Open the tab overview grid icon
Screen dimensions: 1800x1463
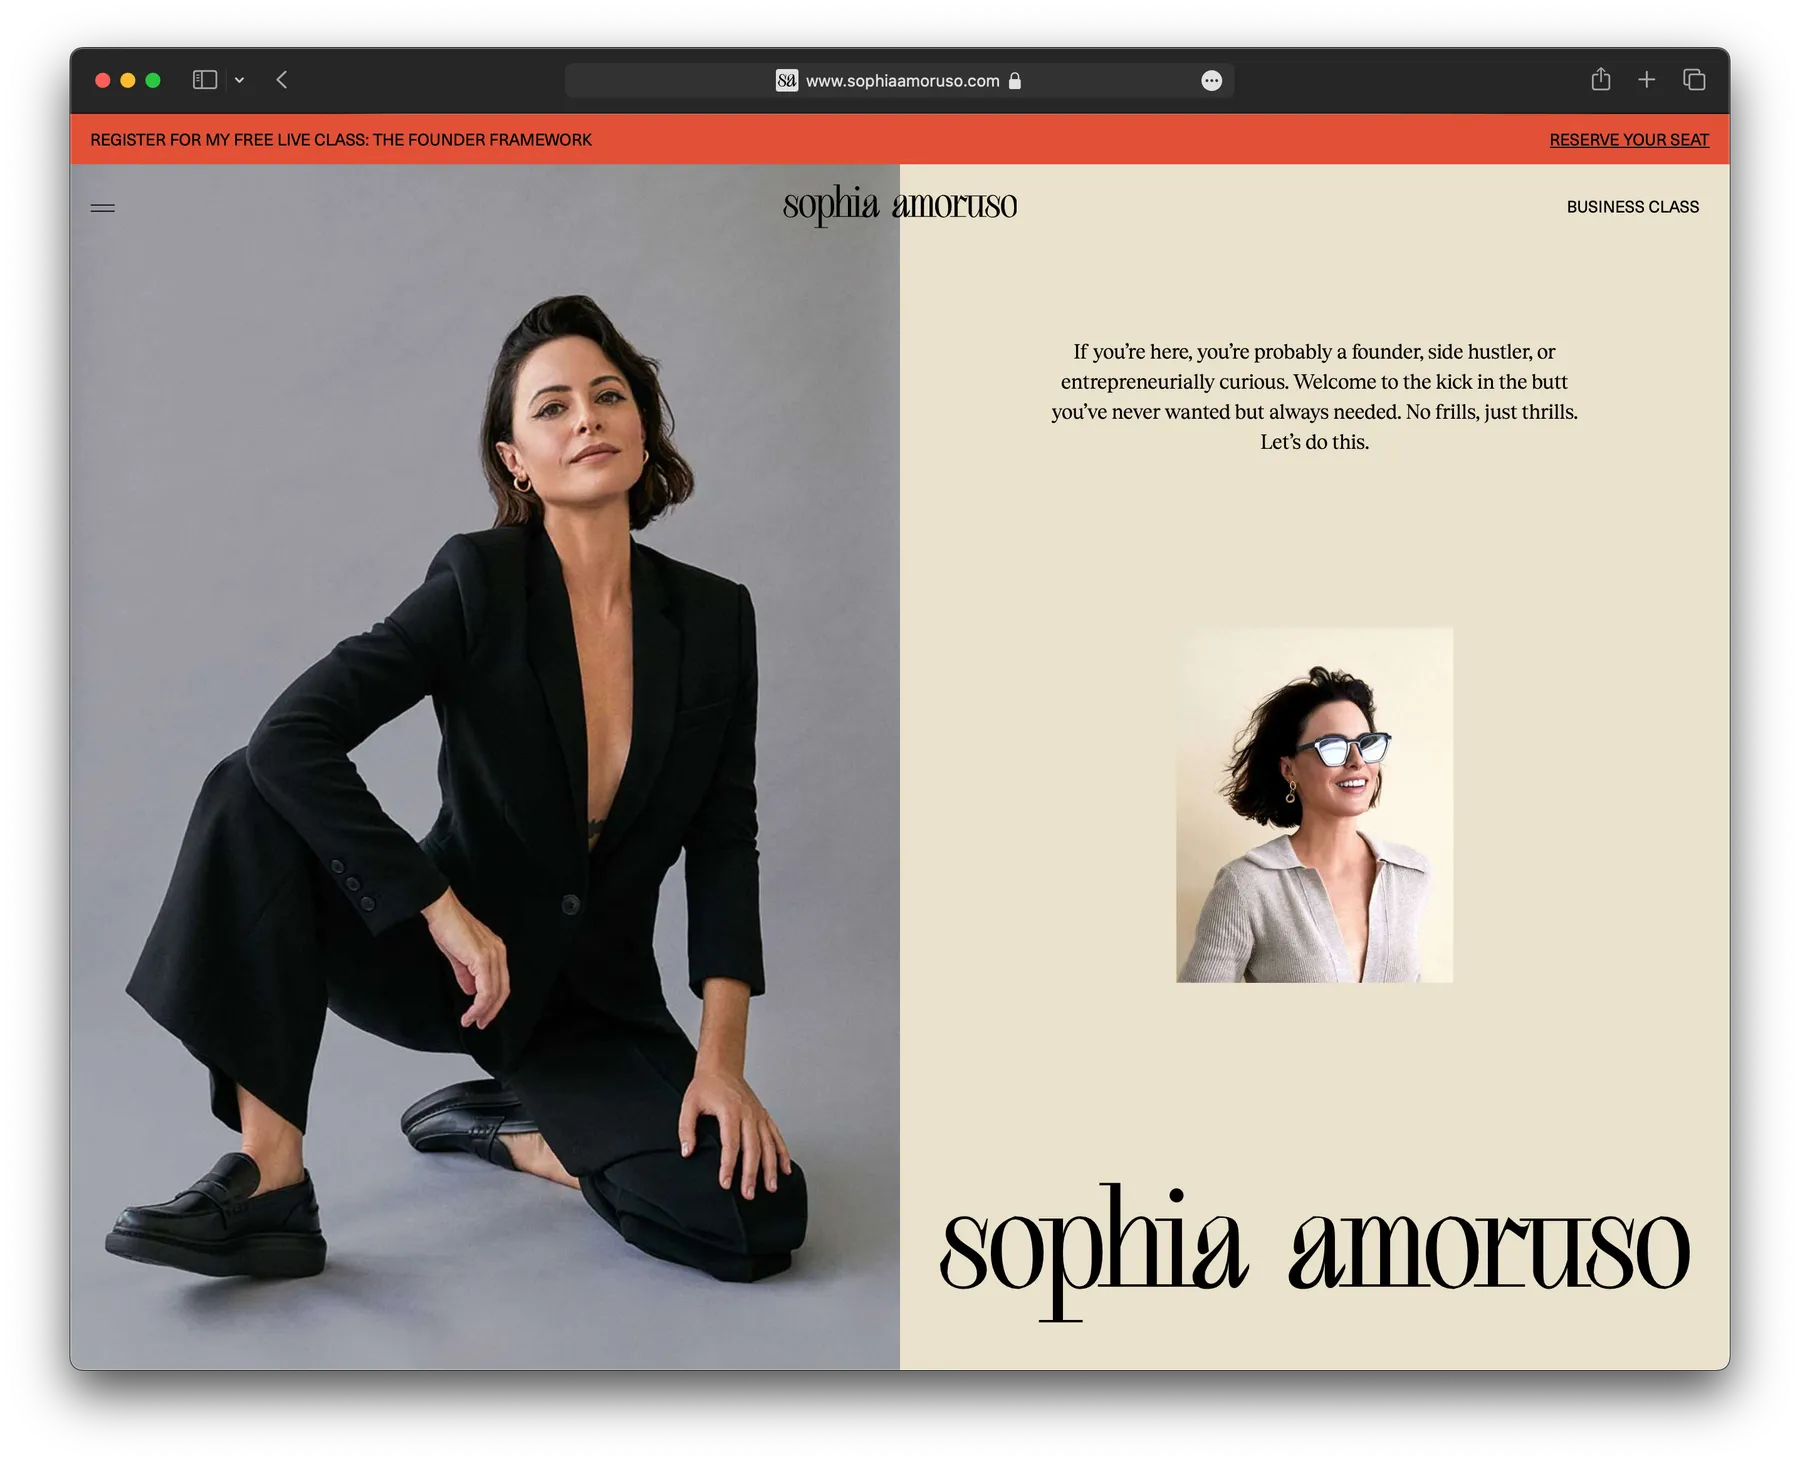pyautogui.click(x=1695, y=79)
